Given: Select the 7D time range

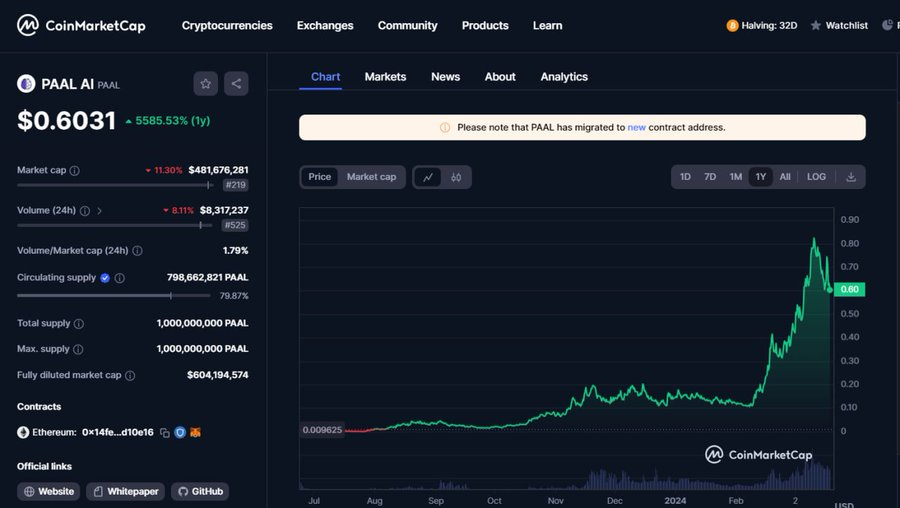Looking at the screenshot, I should point(710,177).
